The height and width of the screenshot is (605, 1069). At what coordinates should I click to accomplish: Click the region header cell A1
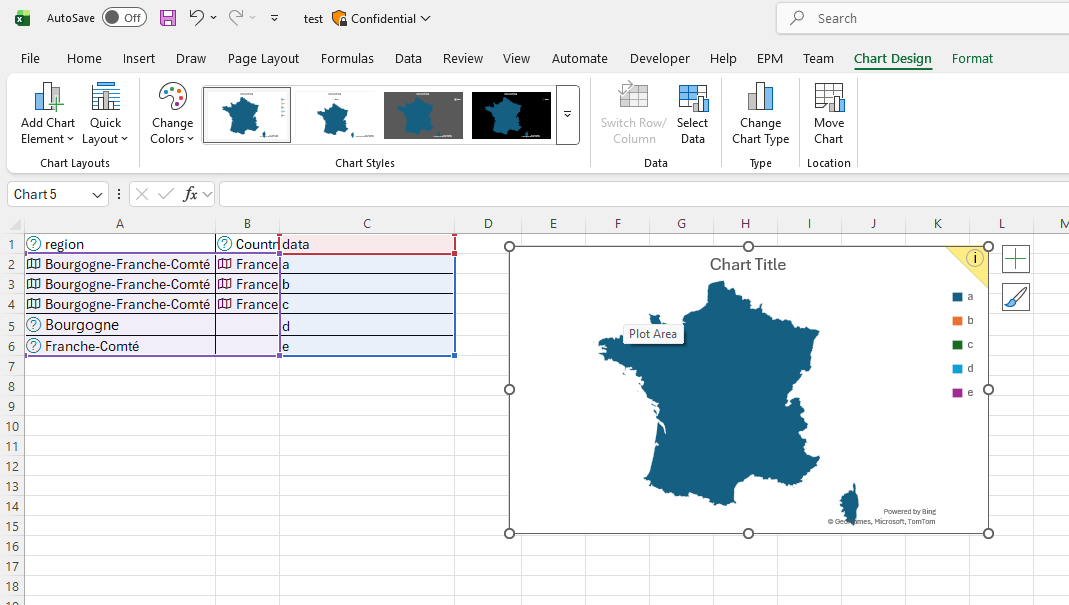[119, 244]
